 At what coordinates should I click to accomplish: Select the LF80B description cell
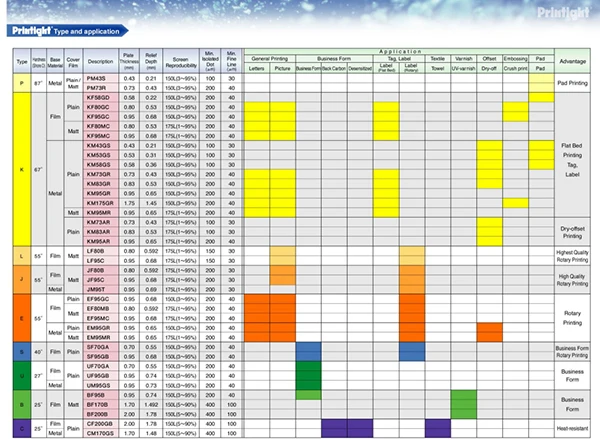click(x=101, y=251)
